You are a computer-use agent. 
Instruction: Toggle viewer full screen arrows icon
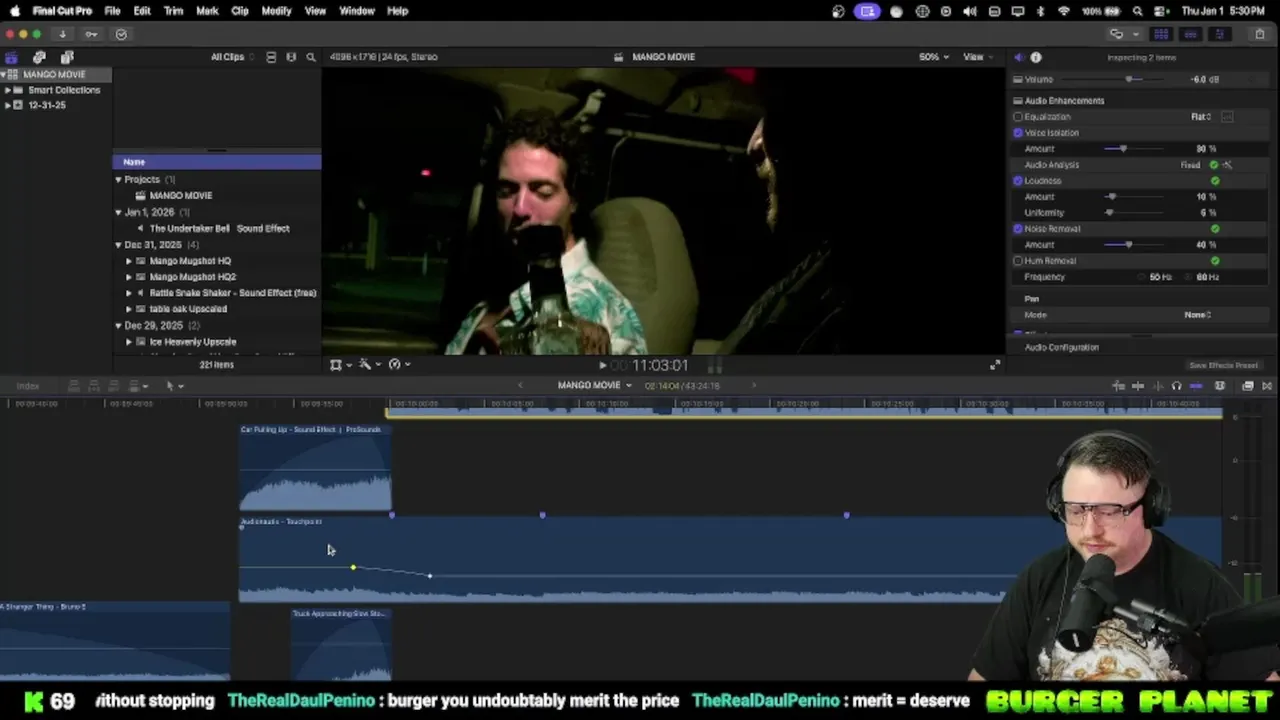point(995,365)
